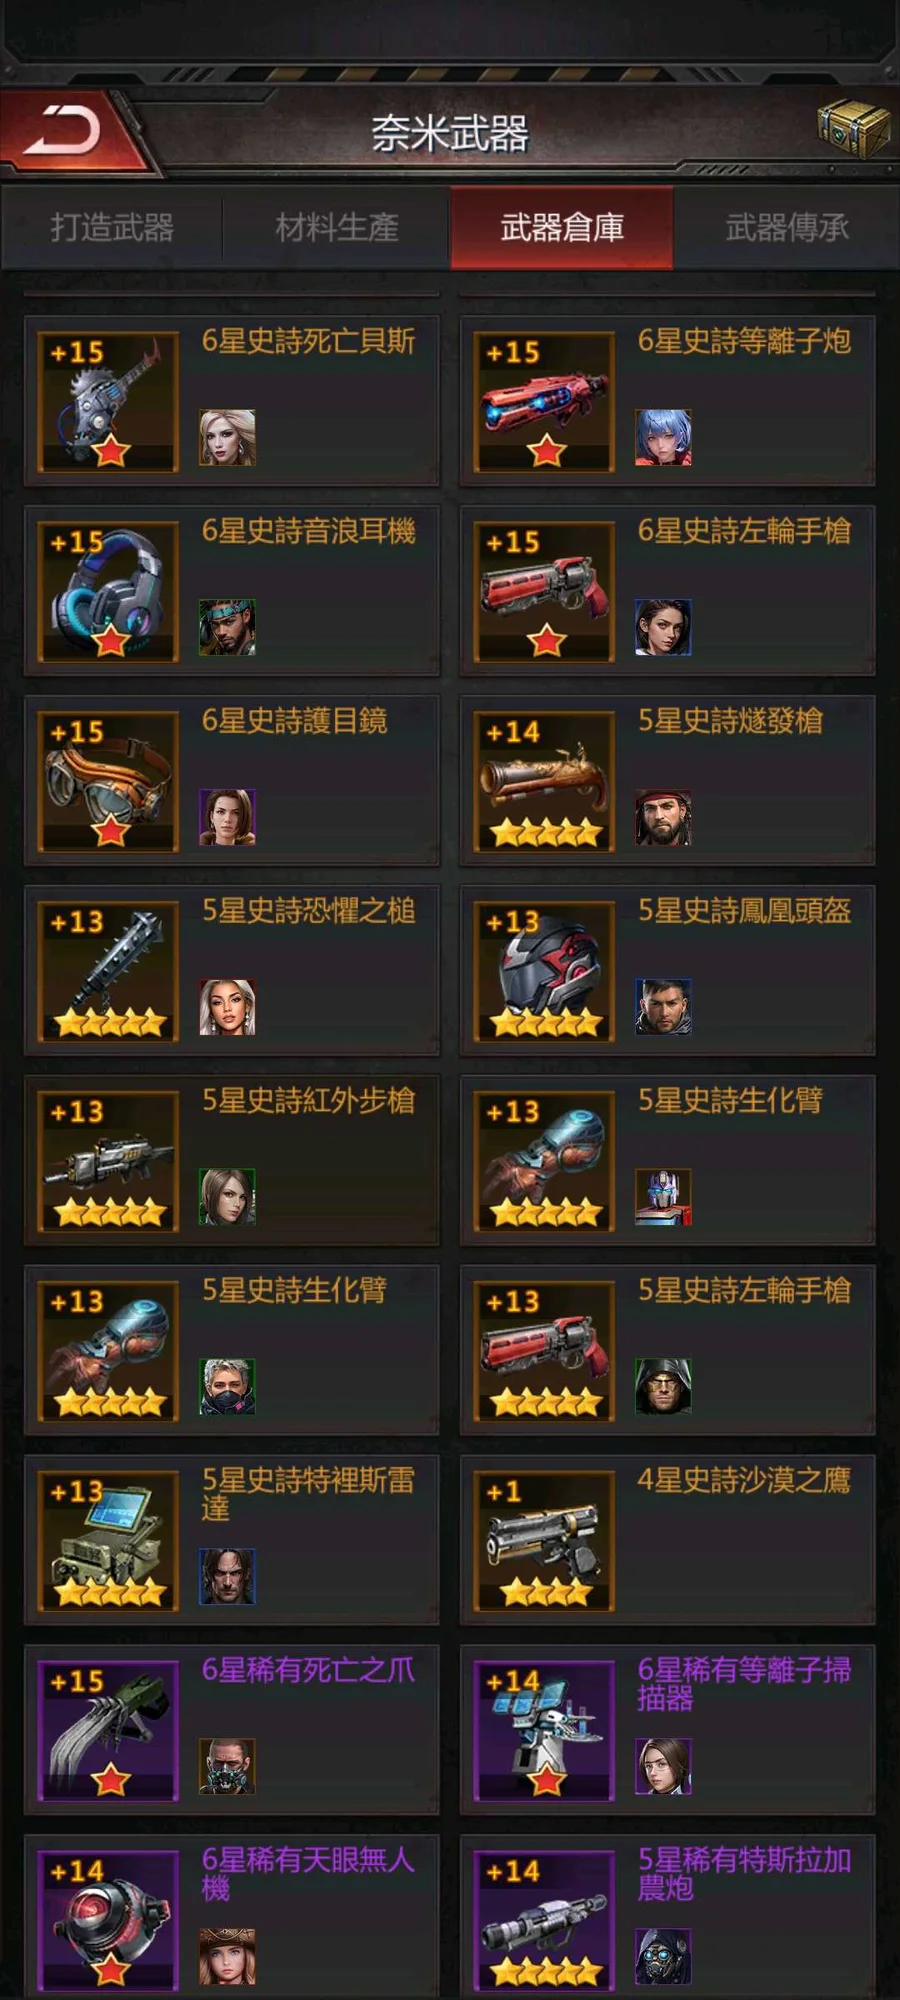Open the 5星史詩燧發槍 weapon card
This screenshot has width=900, height=2000.
[x=667, y=780]
